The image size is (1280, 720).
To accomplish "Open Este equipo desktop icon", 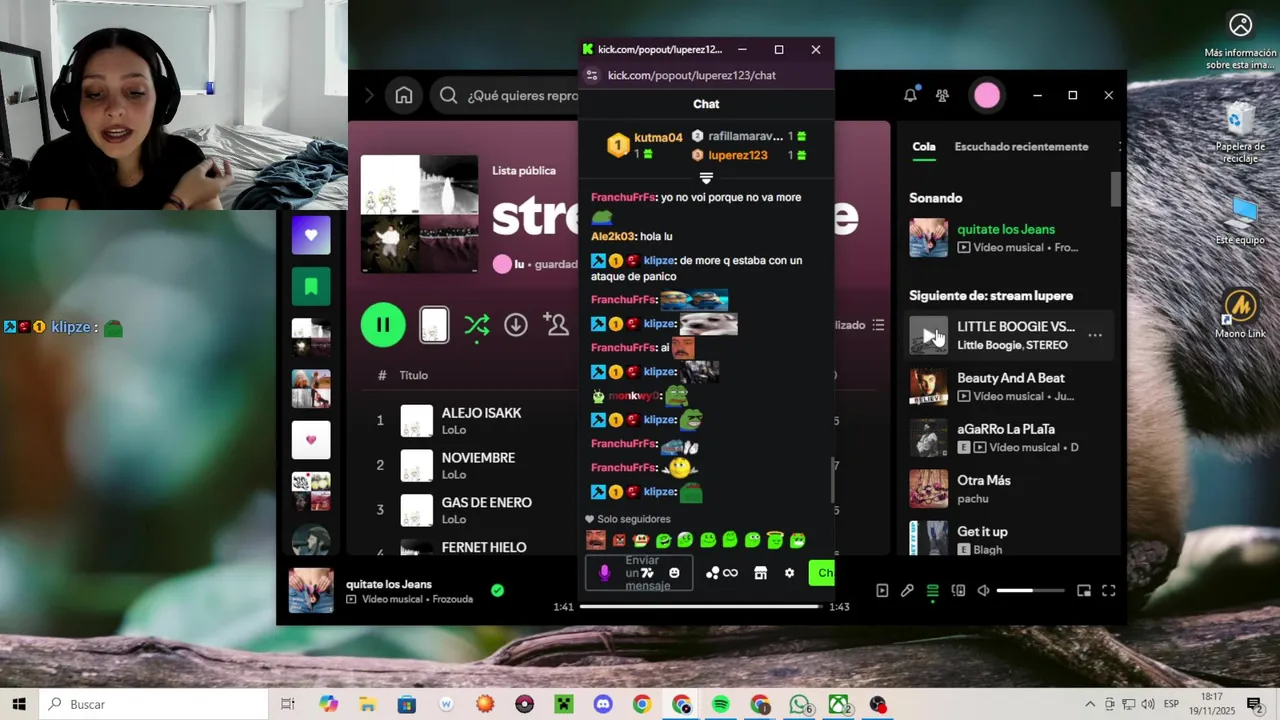I will tap(1240, 220).
